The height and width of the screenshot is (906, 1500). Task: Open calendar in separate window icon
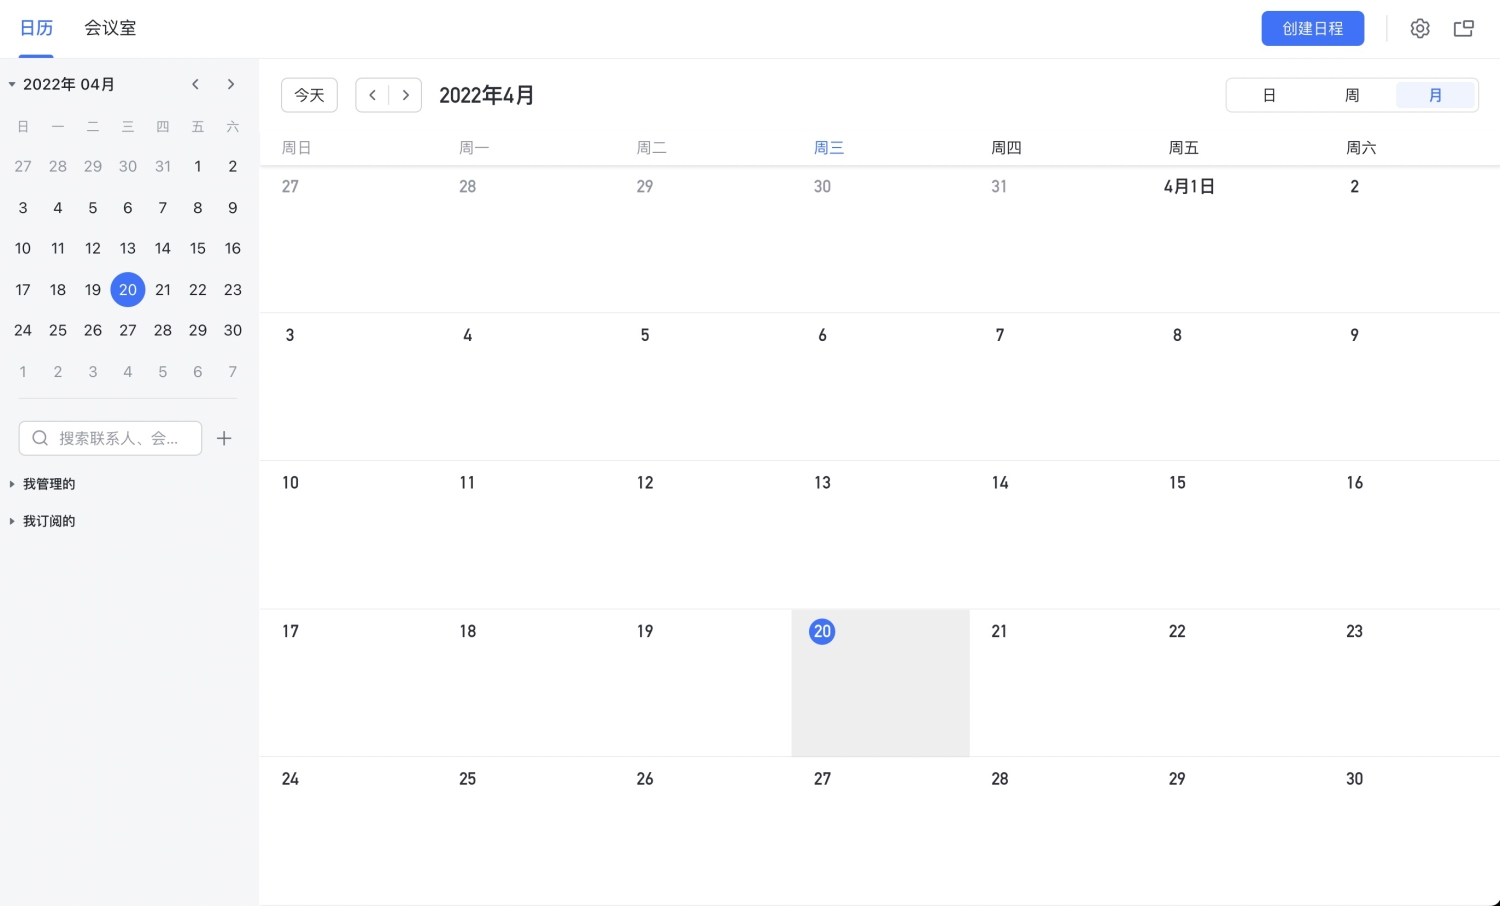tap(1464, 28)
